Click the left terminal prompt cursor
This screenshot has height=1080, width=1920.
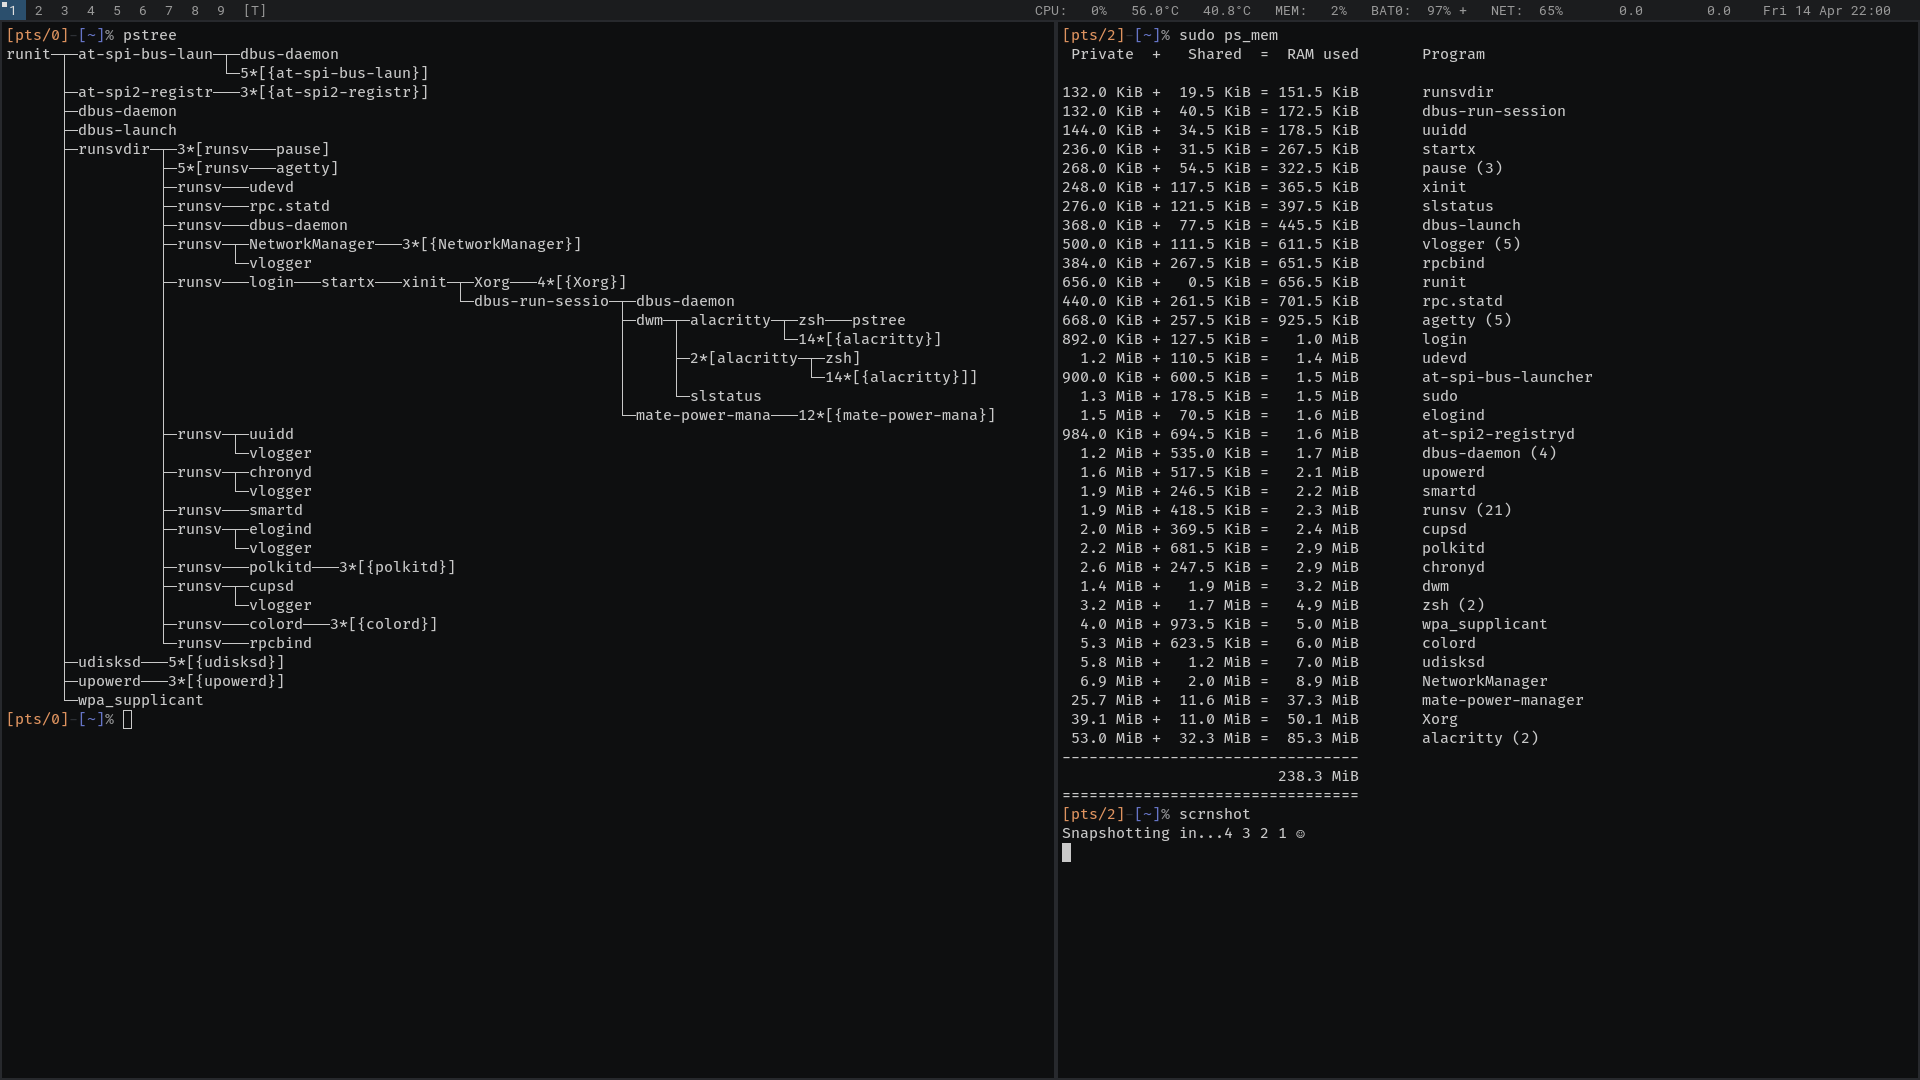(x=127, y=719)
